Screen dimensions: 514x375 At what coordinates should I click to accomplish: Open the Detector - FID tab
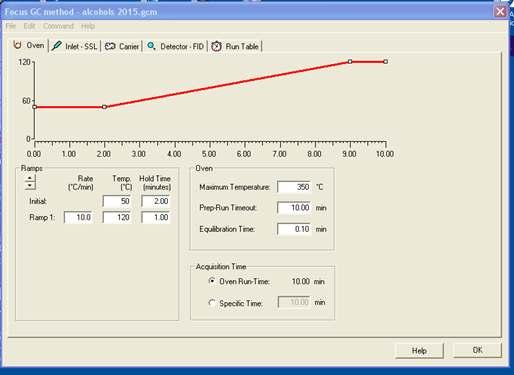click(x=176, y=46)
